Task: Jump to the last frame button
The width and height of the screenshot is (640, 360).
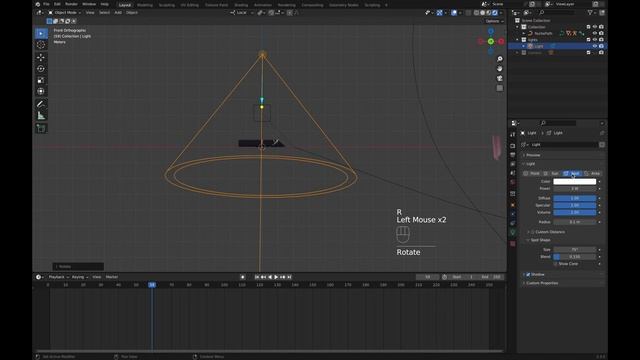Action: [289, 277]
